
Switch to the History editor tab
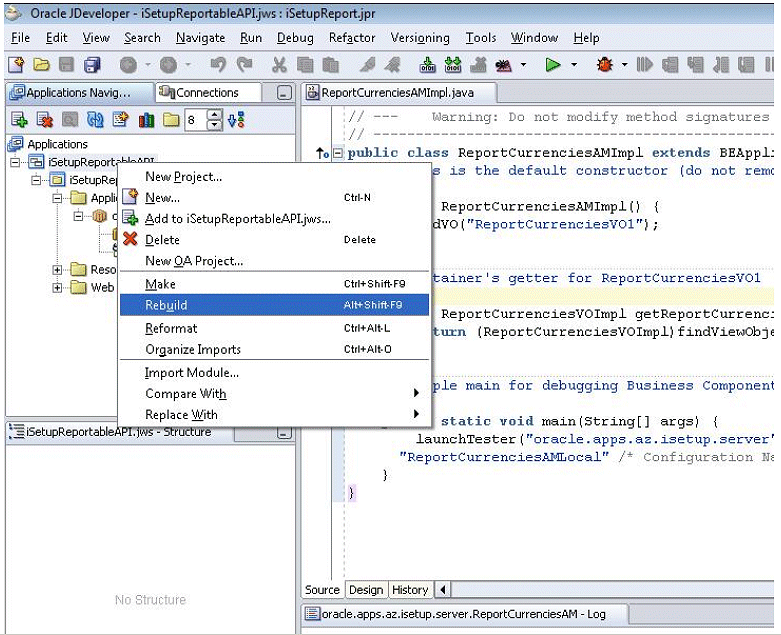pos(410,590)
